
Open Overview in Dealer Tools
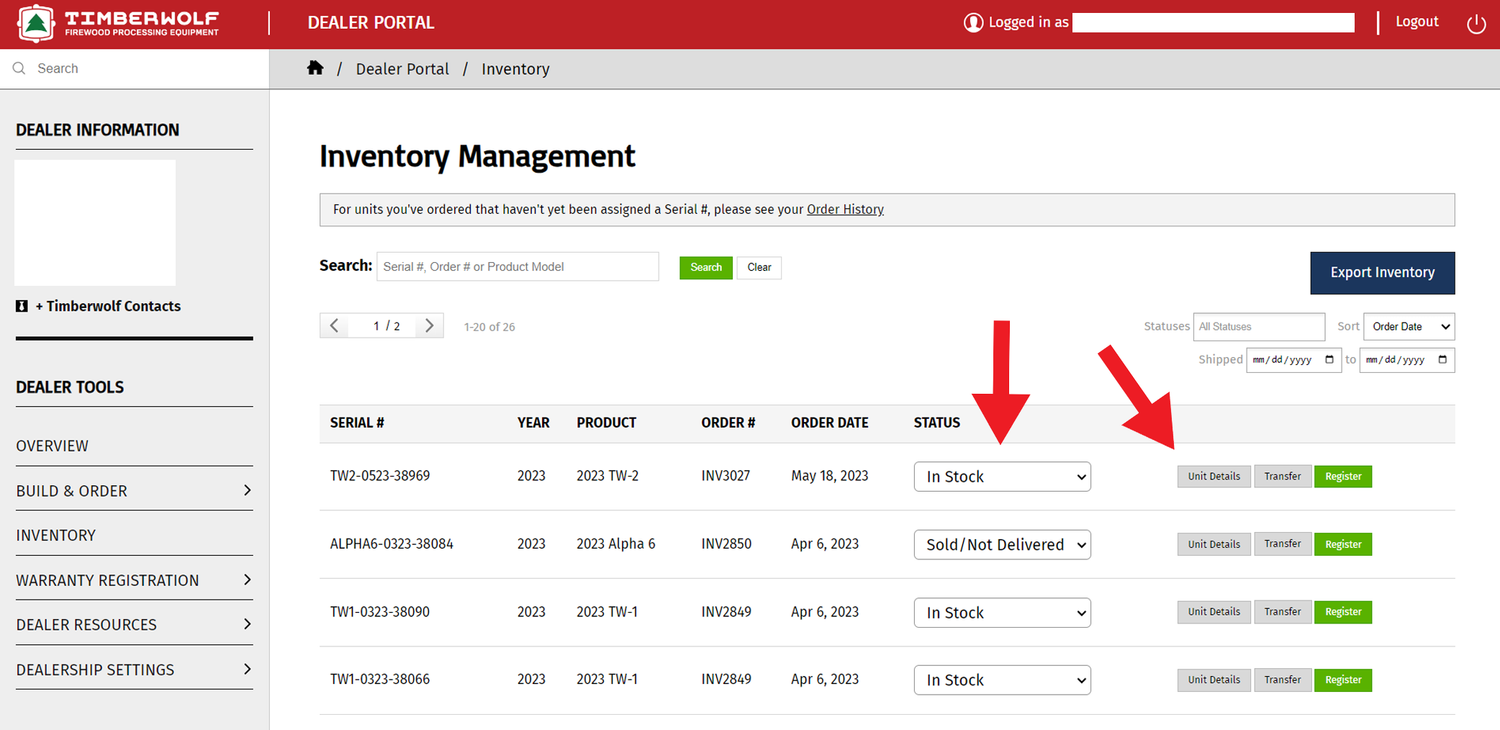[52, 446]
